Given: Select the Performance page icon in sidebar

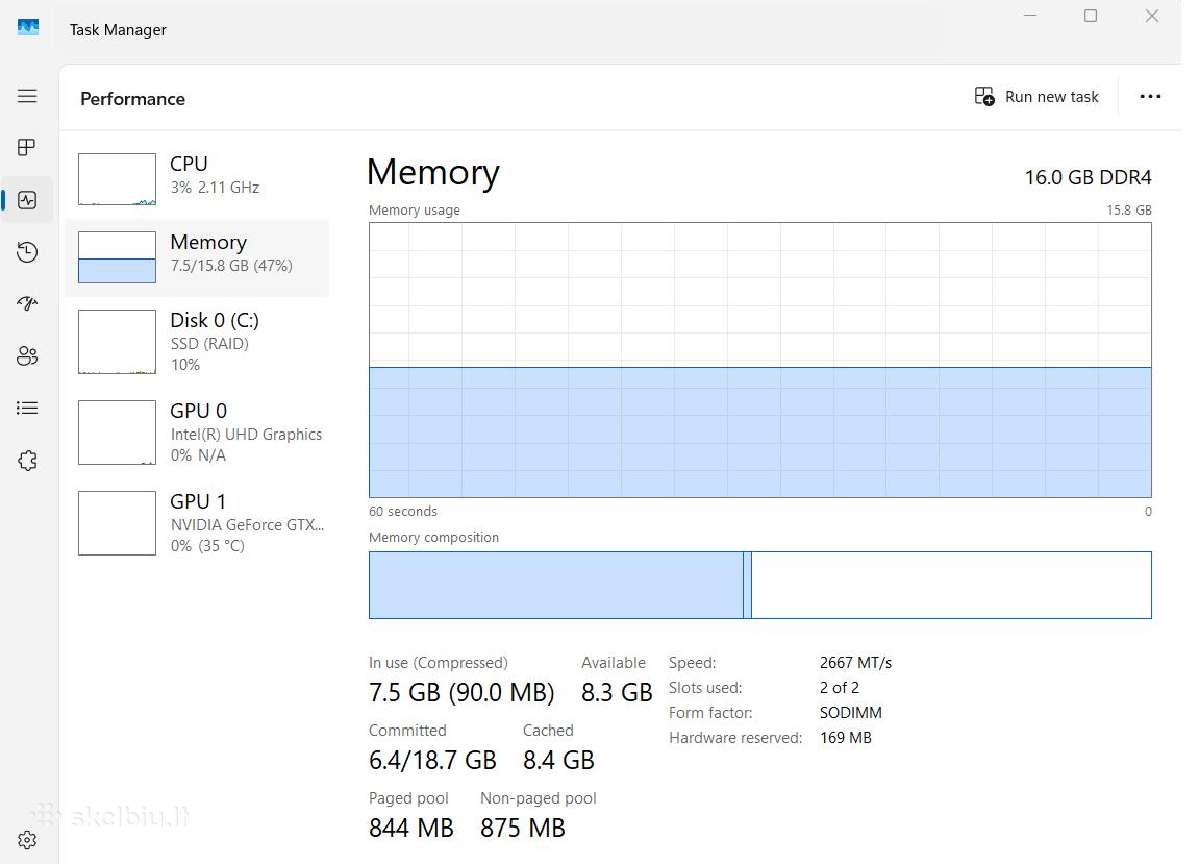Looking at the screenshot, I should pyautogui.click(x=27, y=200).
